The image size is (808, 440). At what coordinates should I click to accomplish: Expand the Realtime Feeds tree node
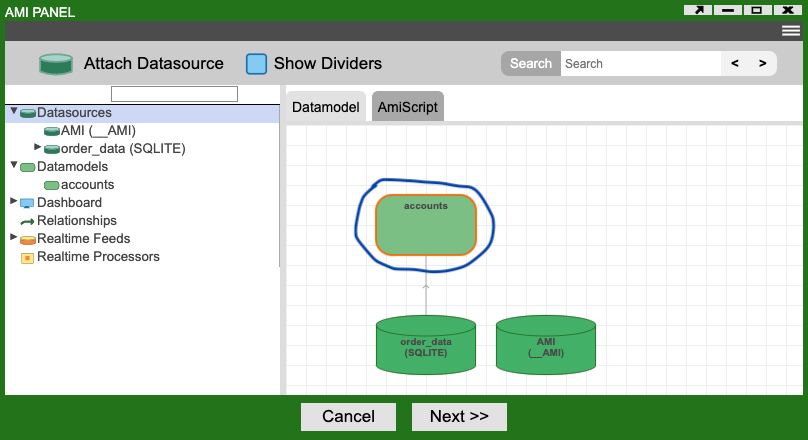tap(13, 238)
